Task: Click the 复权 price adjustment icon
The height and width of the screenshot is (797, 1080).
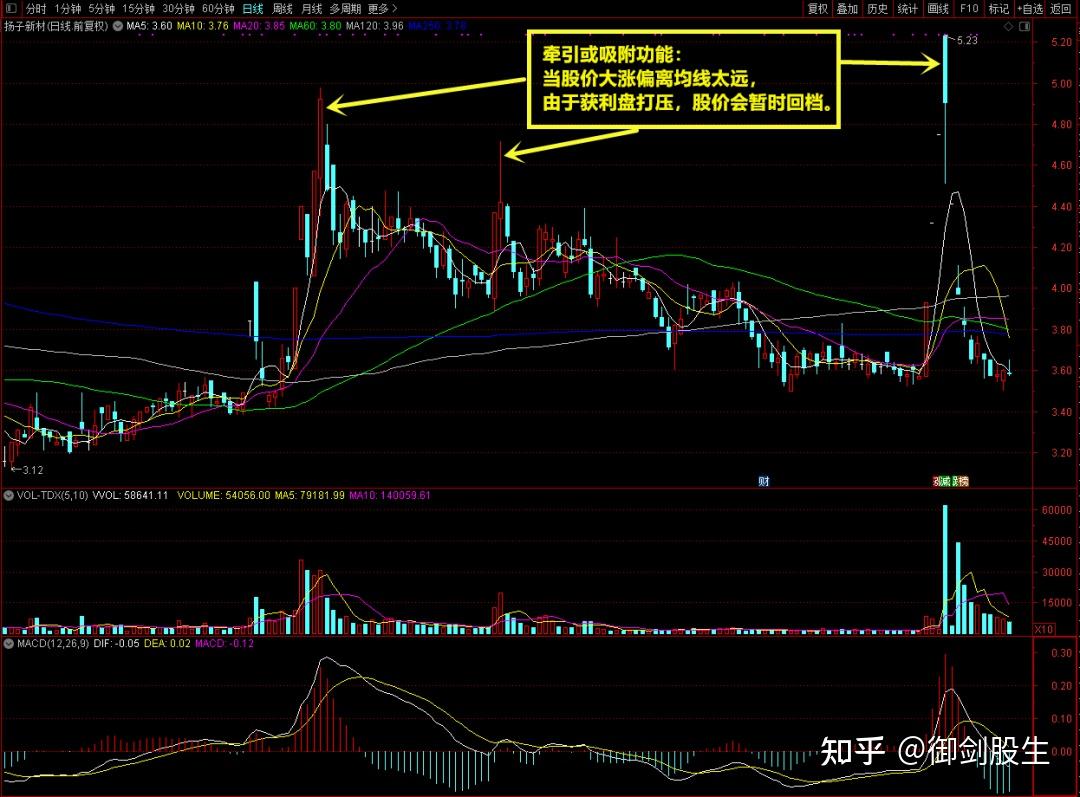Action: (x=817, y=8)
